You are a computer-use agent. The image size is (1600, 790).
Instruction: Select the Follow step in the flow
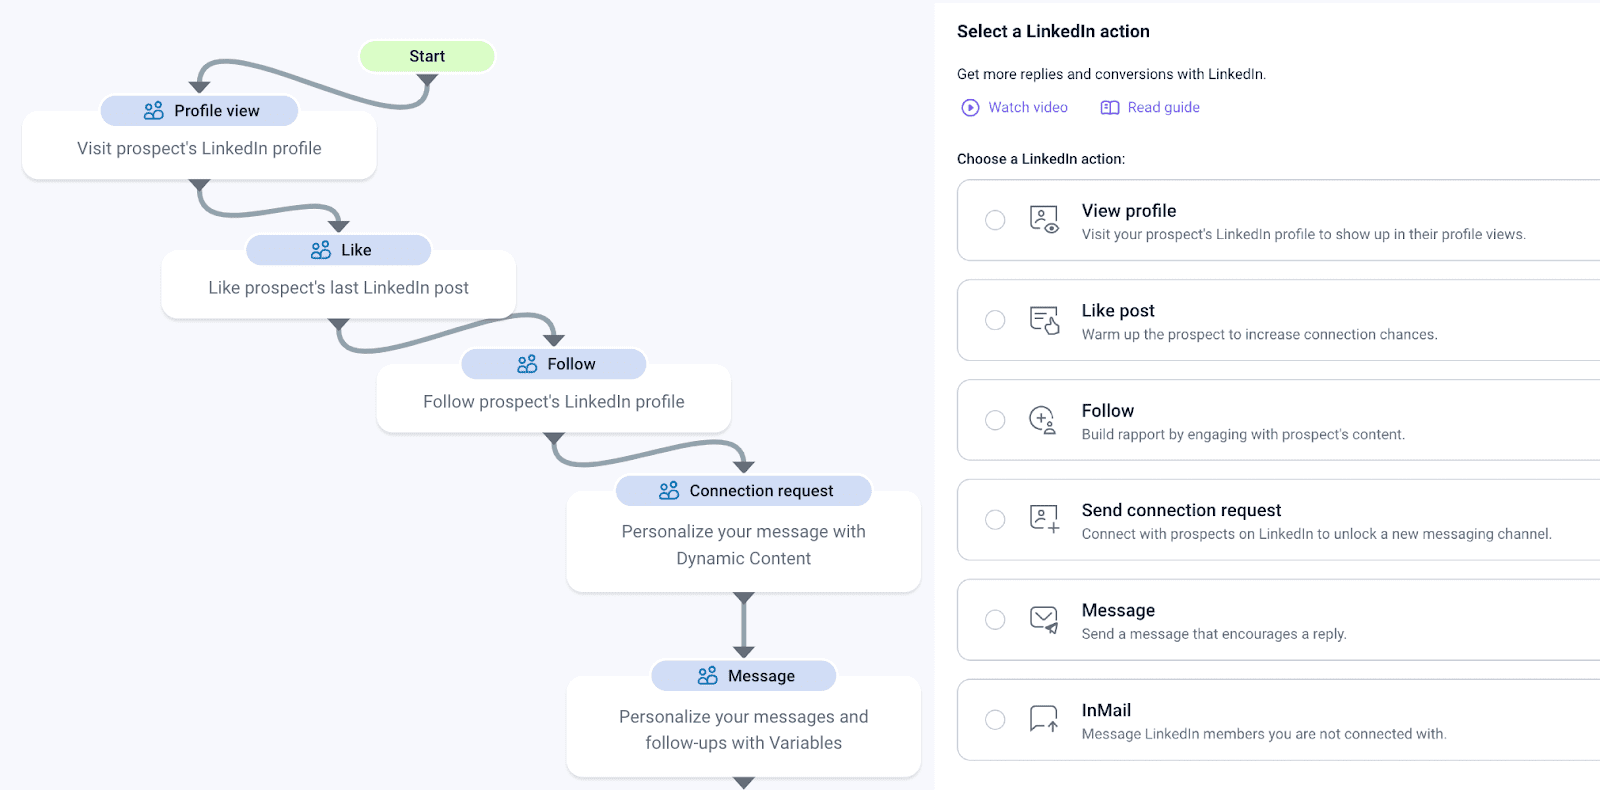(x=554, y=364)
